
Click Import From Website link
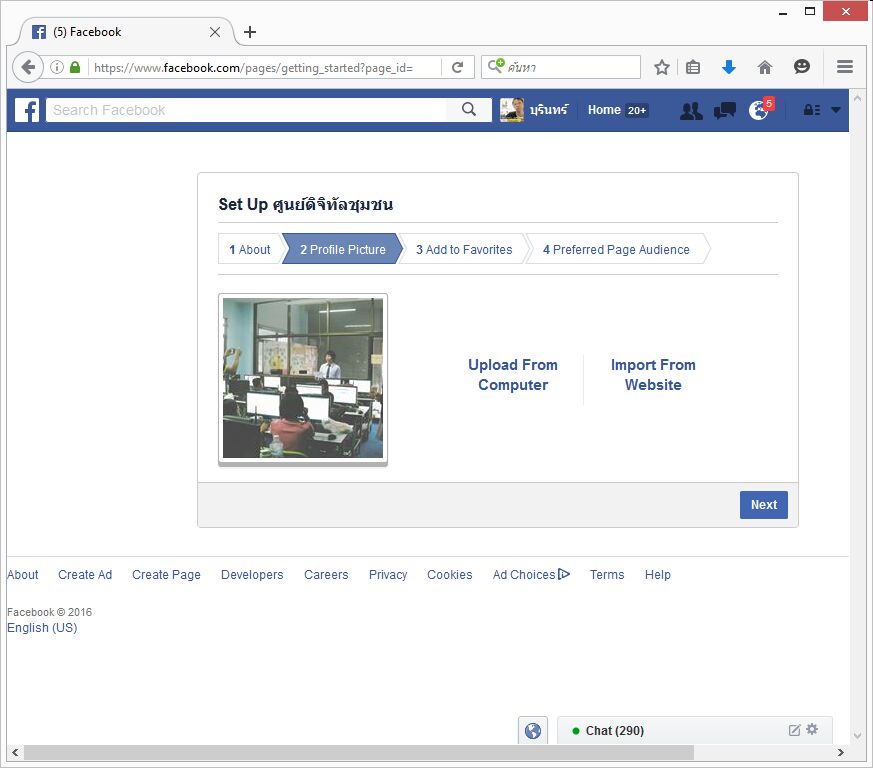[653, 375]
